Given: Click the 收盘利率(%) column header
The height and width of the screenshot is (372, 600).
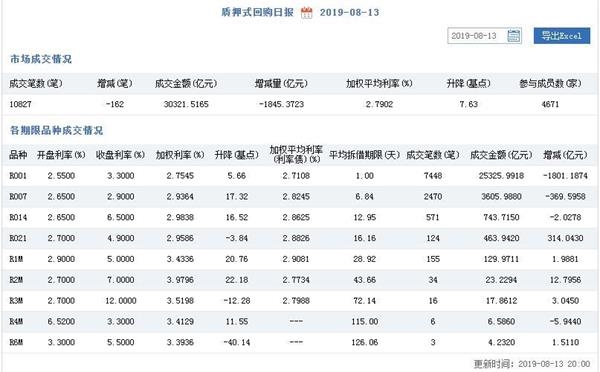Looking at the screenshot, I should (121, 155).
